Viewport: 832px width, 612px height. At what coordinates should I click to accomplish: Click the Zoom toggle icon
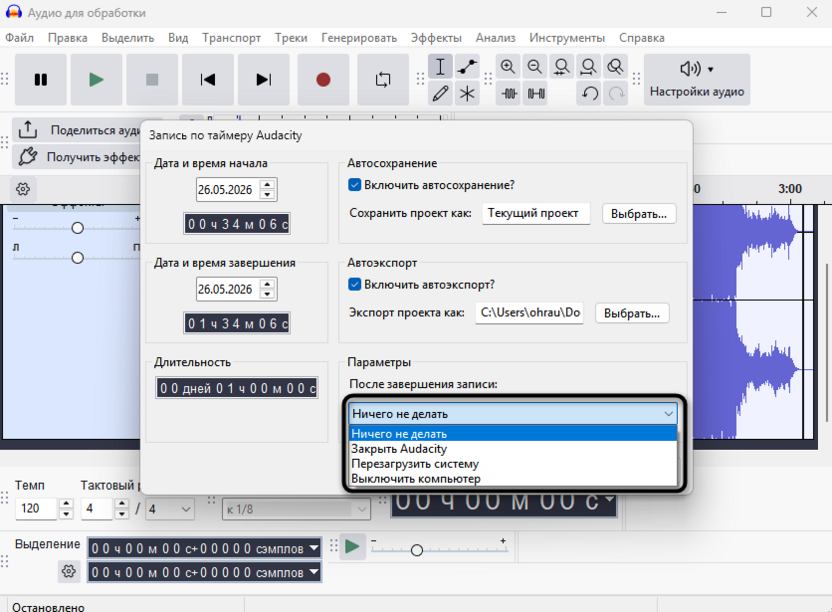click(x=616, y=67)
